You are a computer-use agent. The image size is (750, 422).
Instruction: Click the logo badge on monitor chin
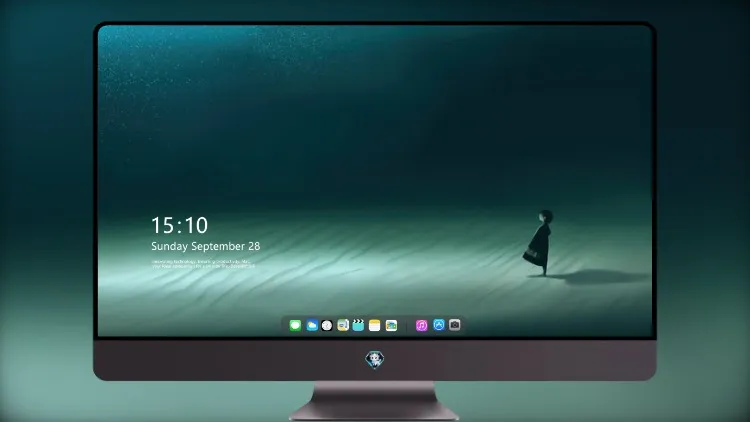click(375, 360)
